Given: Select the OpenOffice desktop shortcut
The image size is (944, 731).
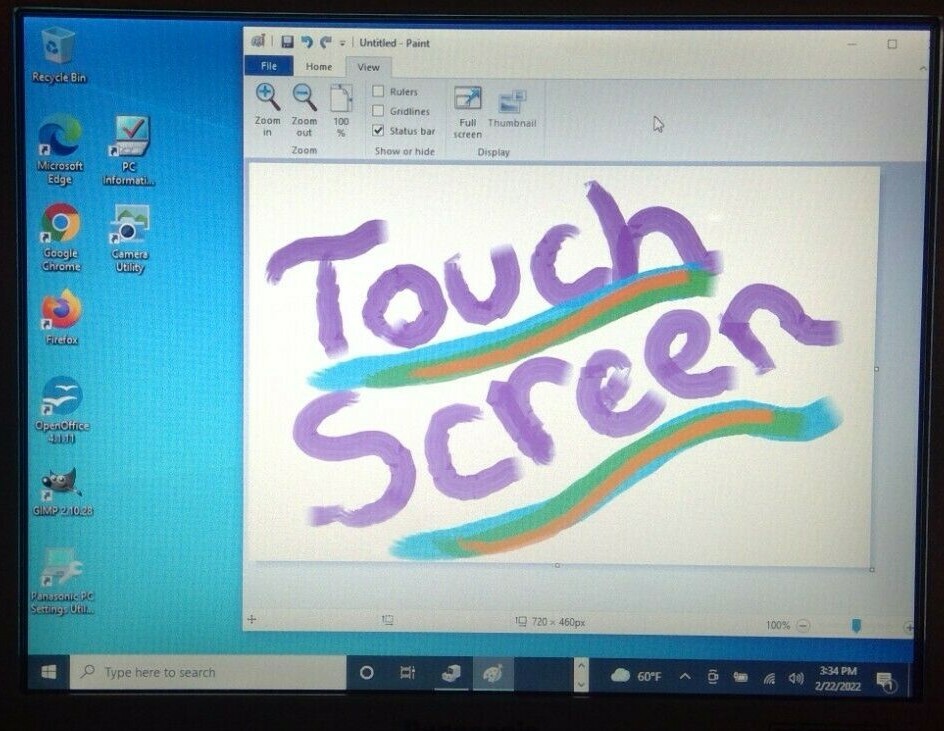Looking at the screenshot, I should pos(61,410).
